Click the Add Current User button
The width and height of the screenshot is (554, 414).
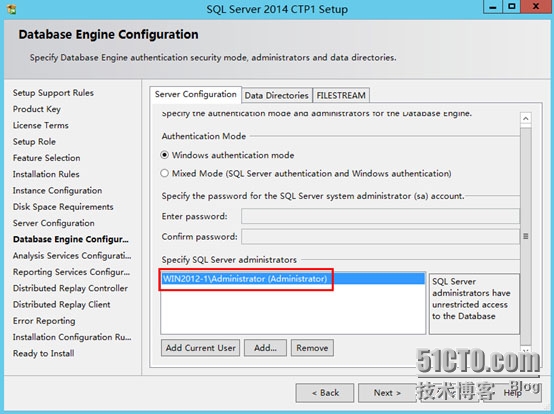(200, 348)
